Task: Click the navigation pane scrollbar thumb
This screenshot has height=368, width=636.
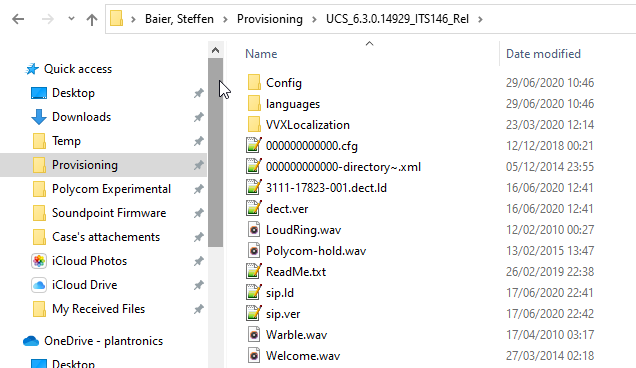Action: (215, 152)
